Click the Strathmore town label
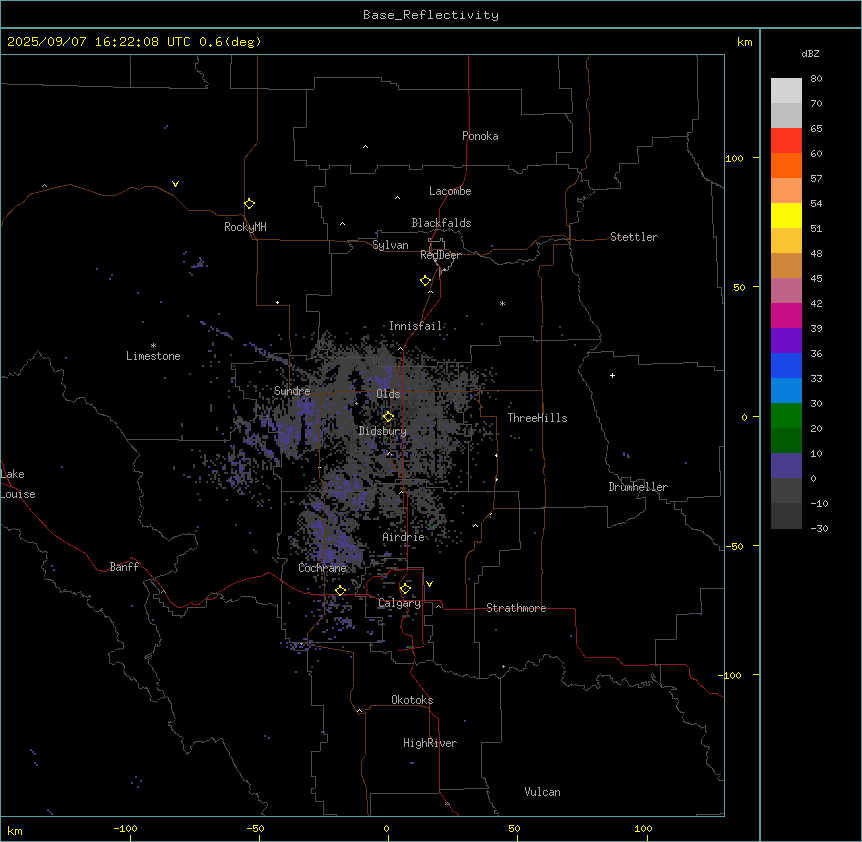Image resolution: width=862 pixels, height=842 pixels. (516, 608)
